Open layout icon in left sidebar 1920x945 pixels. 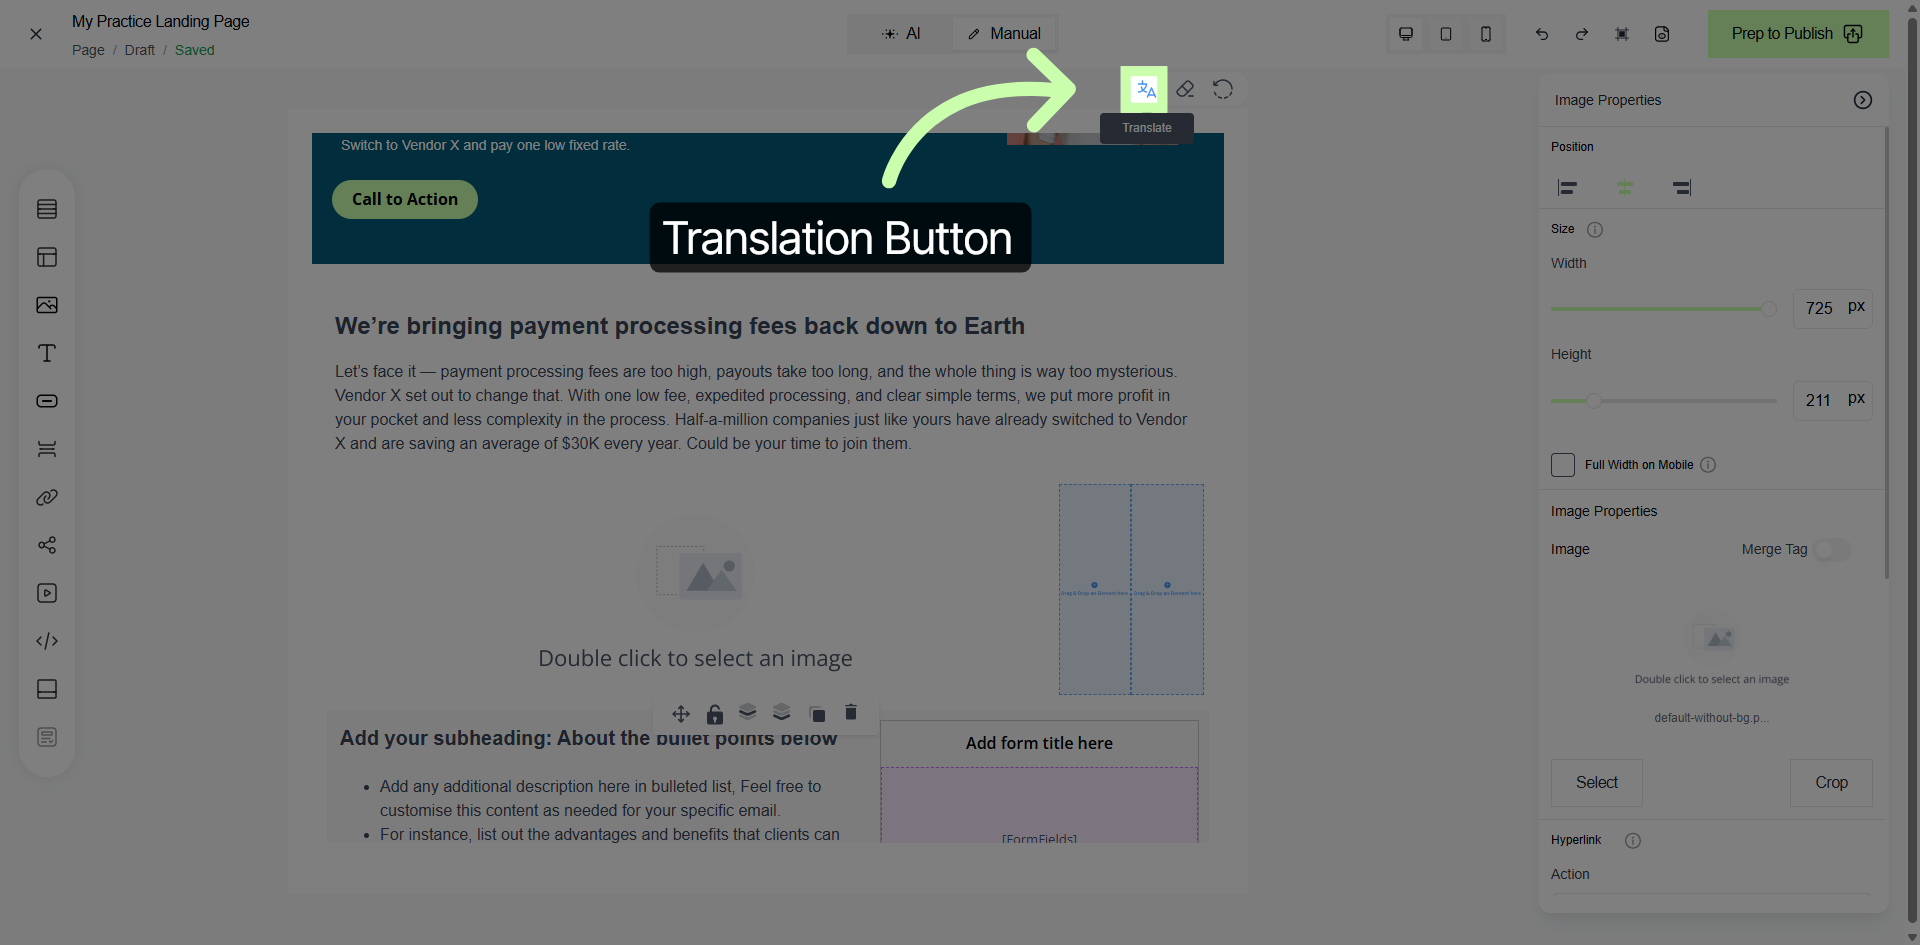47,257
